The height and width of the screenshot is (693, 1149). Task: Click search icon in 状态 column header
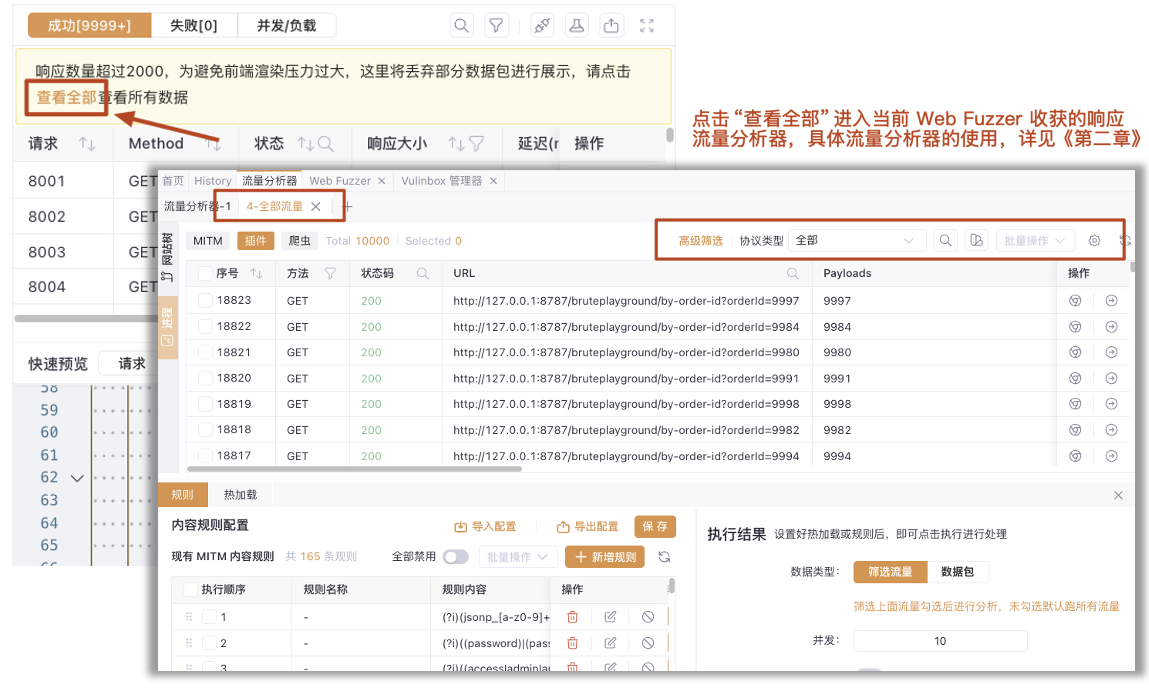click(x=325, y=144)
